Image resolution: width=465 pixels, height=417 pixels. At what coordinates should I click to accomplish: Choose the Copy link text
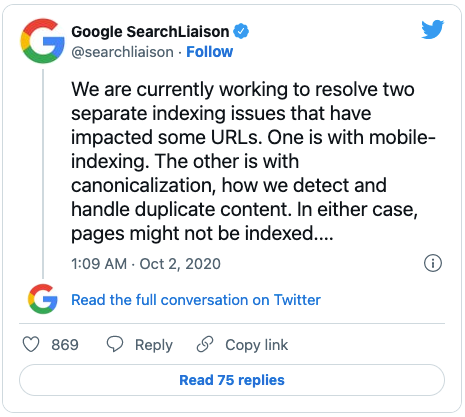pos(256,345)
